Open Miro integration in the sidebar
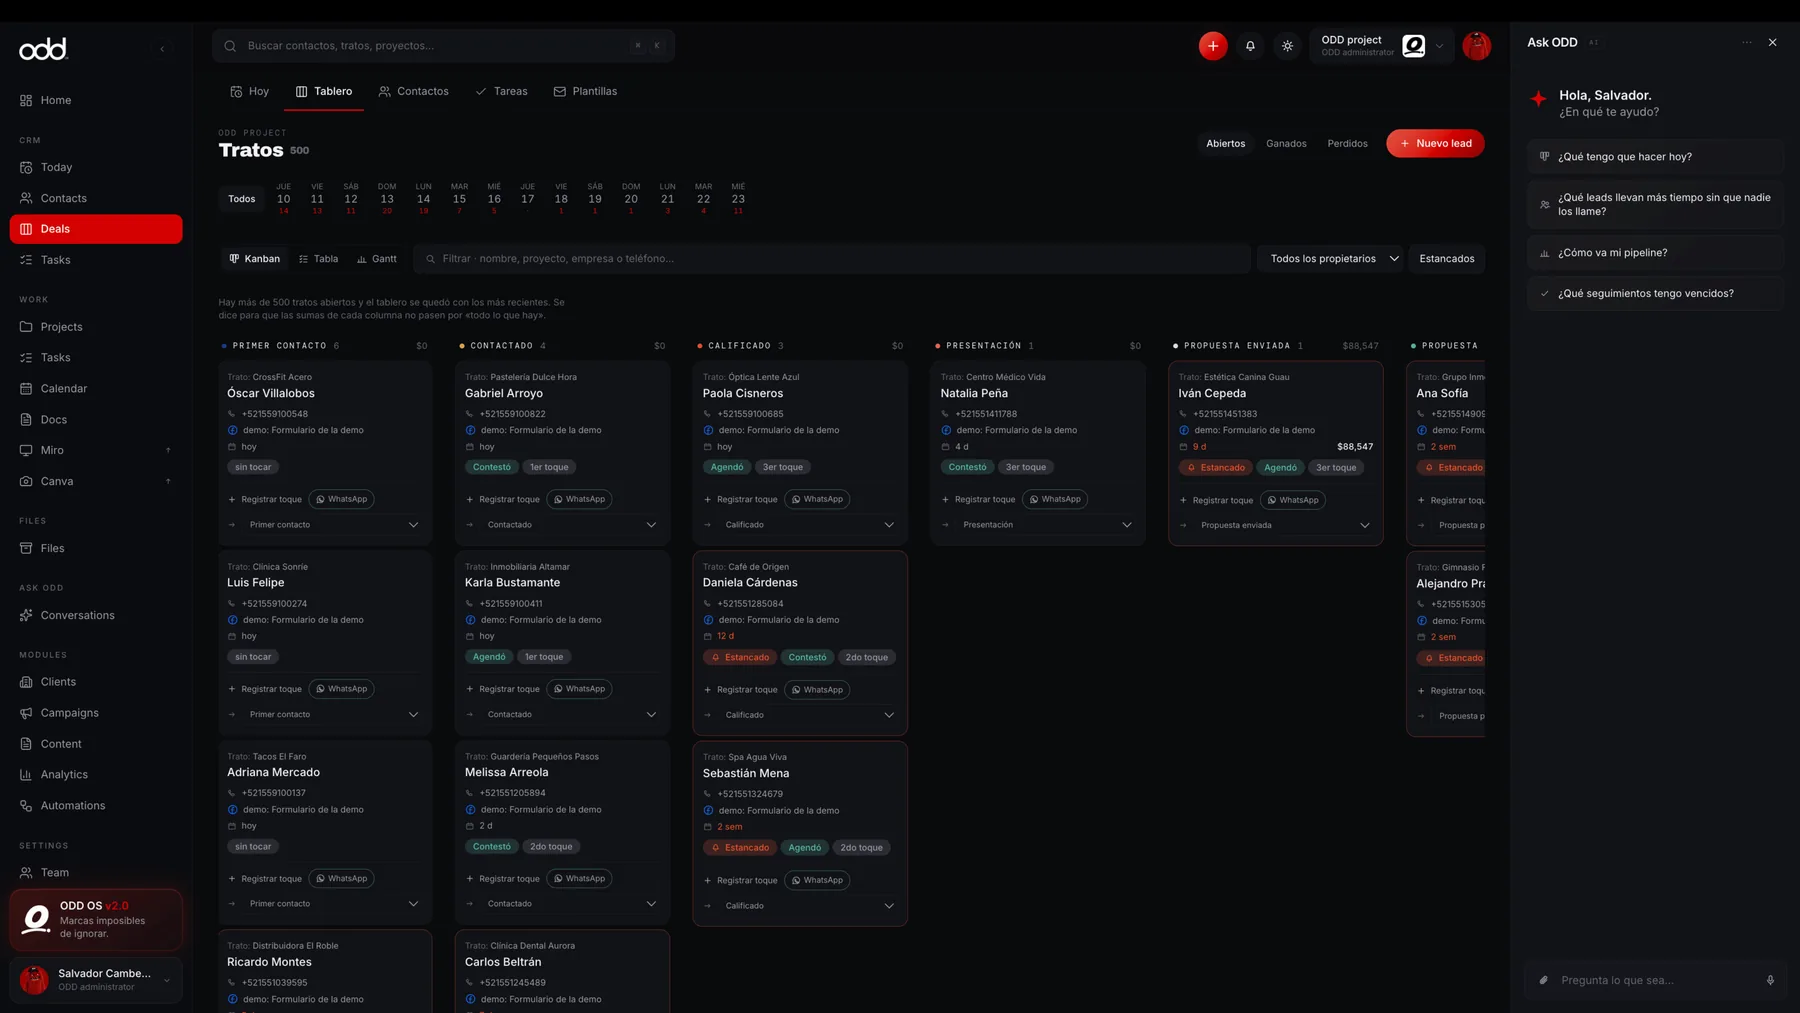The width and height of the screenshot is (1800, 1013). point(96,450)
